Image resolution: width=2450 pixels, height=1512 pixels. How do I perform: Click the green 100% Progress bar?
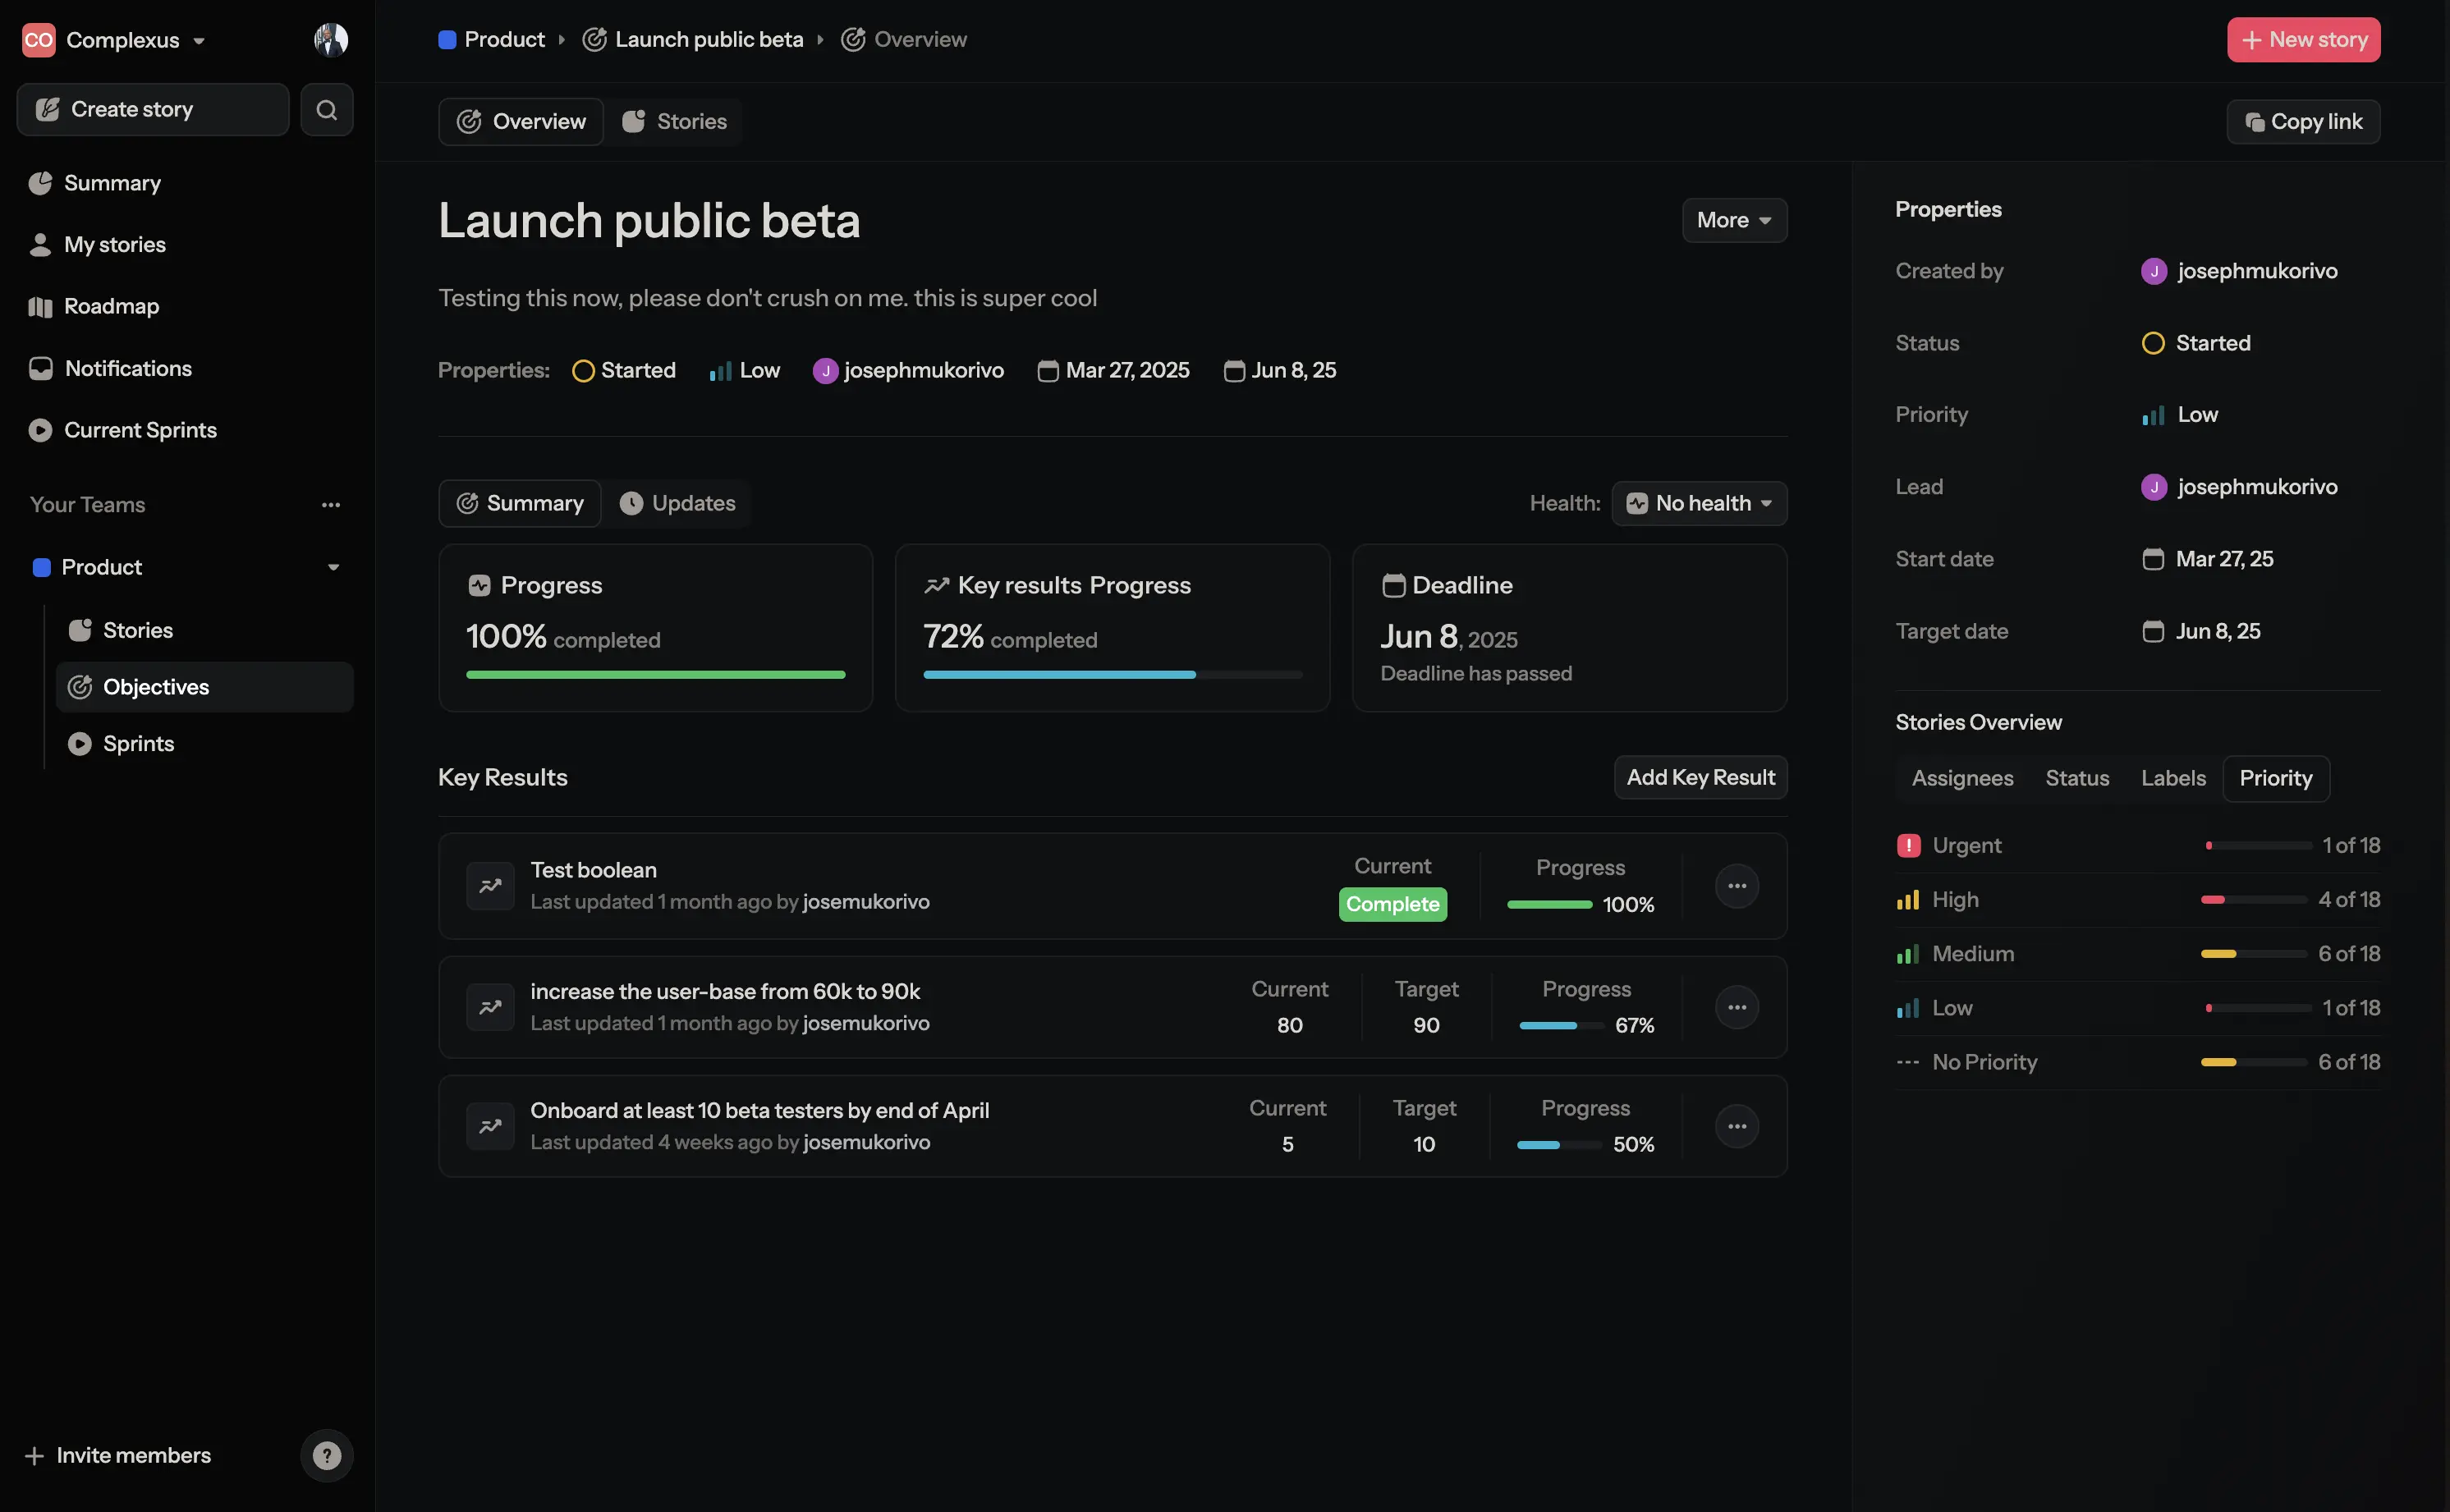click(655, 675)
